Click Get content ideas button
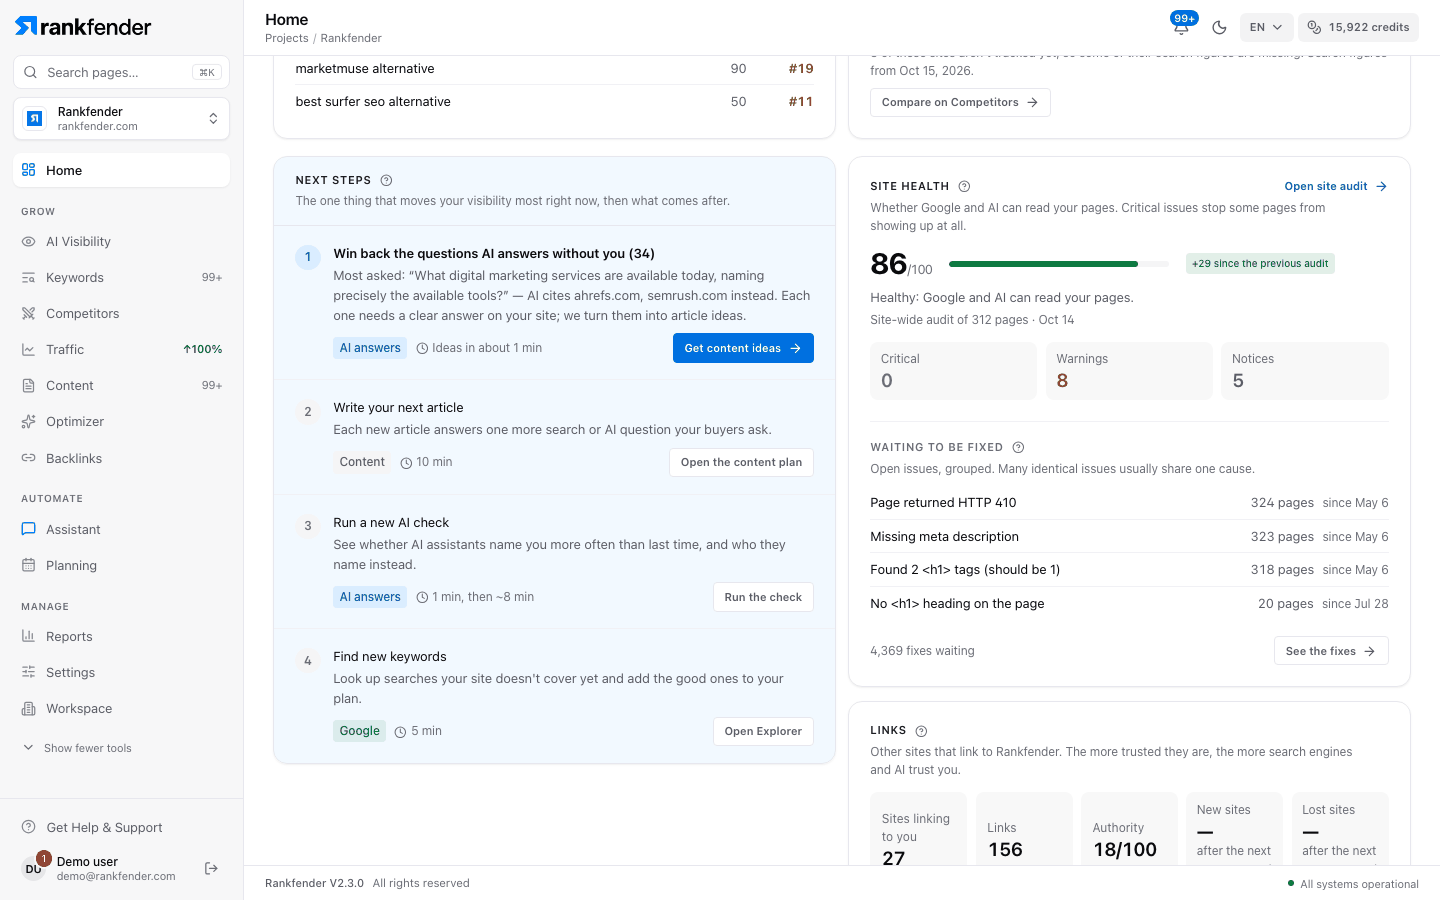Image resolution: width=1440 pixels, height=900 pixels. pos(743,348)
